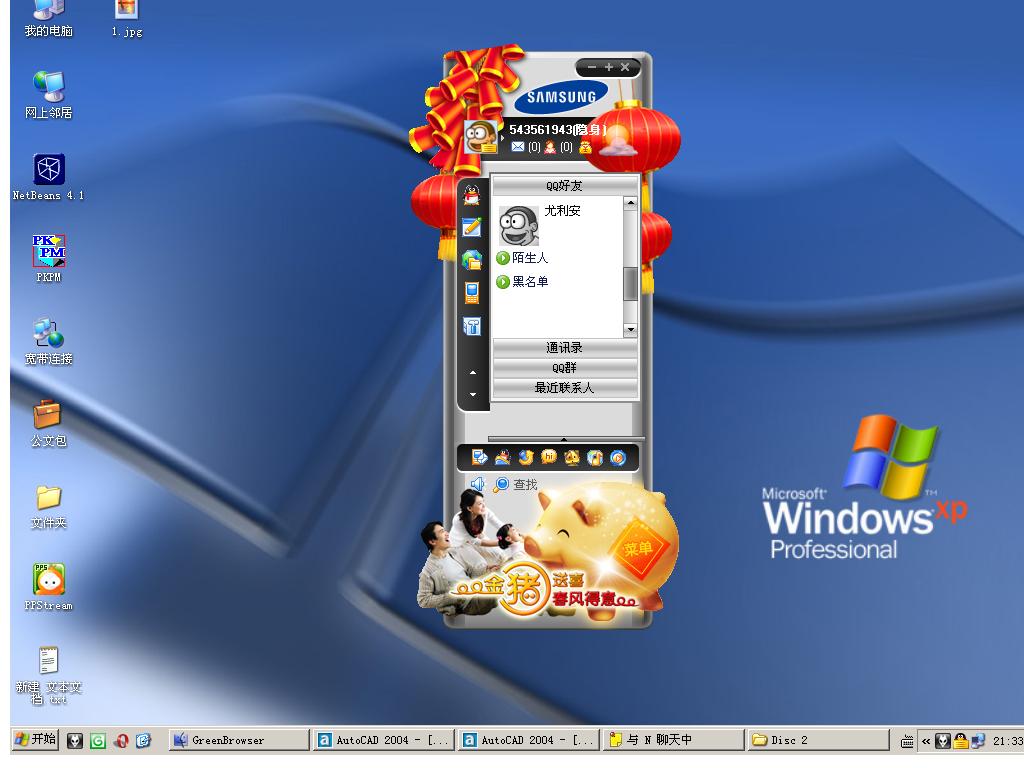Launch the green G quick launch icon
The height and width of the screenshot is (768, 1024).
tap(97, 741)
